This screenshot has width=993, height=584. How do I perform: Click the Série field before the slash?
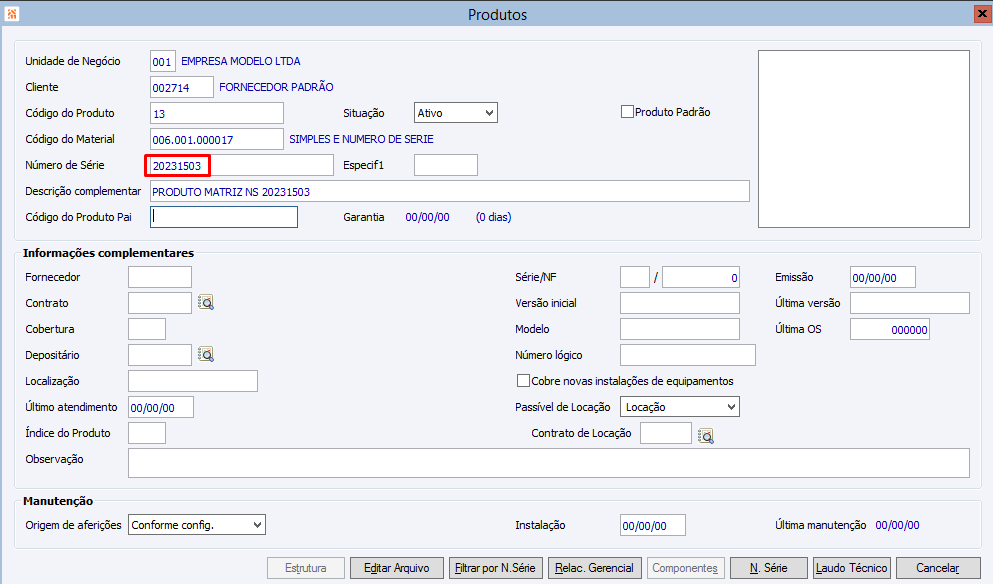(635, 277)
